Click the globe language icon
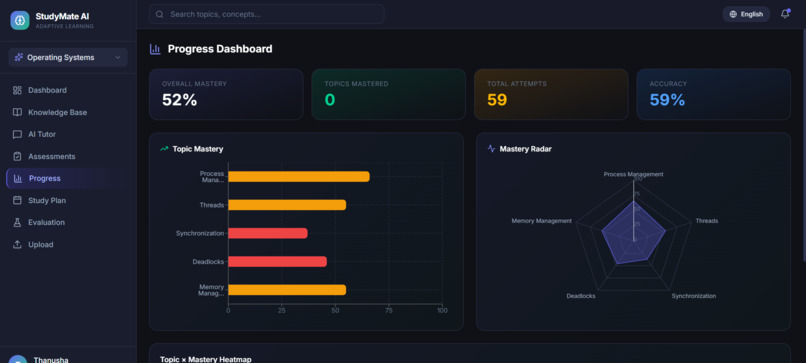Viewport: 806px width, 363px height. point(733,14)
